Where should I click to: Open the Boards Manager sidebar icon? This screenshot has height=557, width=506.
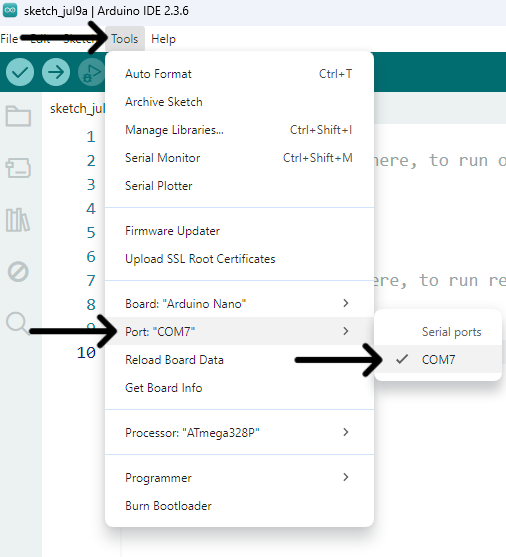(18, 168)
